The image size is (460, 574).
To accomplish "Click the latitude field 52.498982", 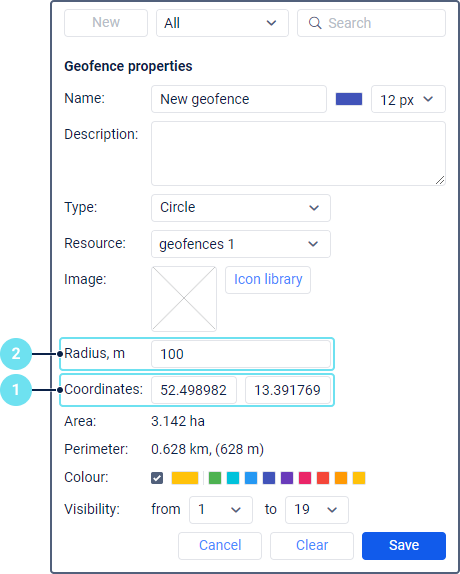I will coord(194,390).
